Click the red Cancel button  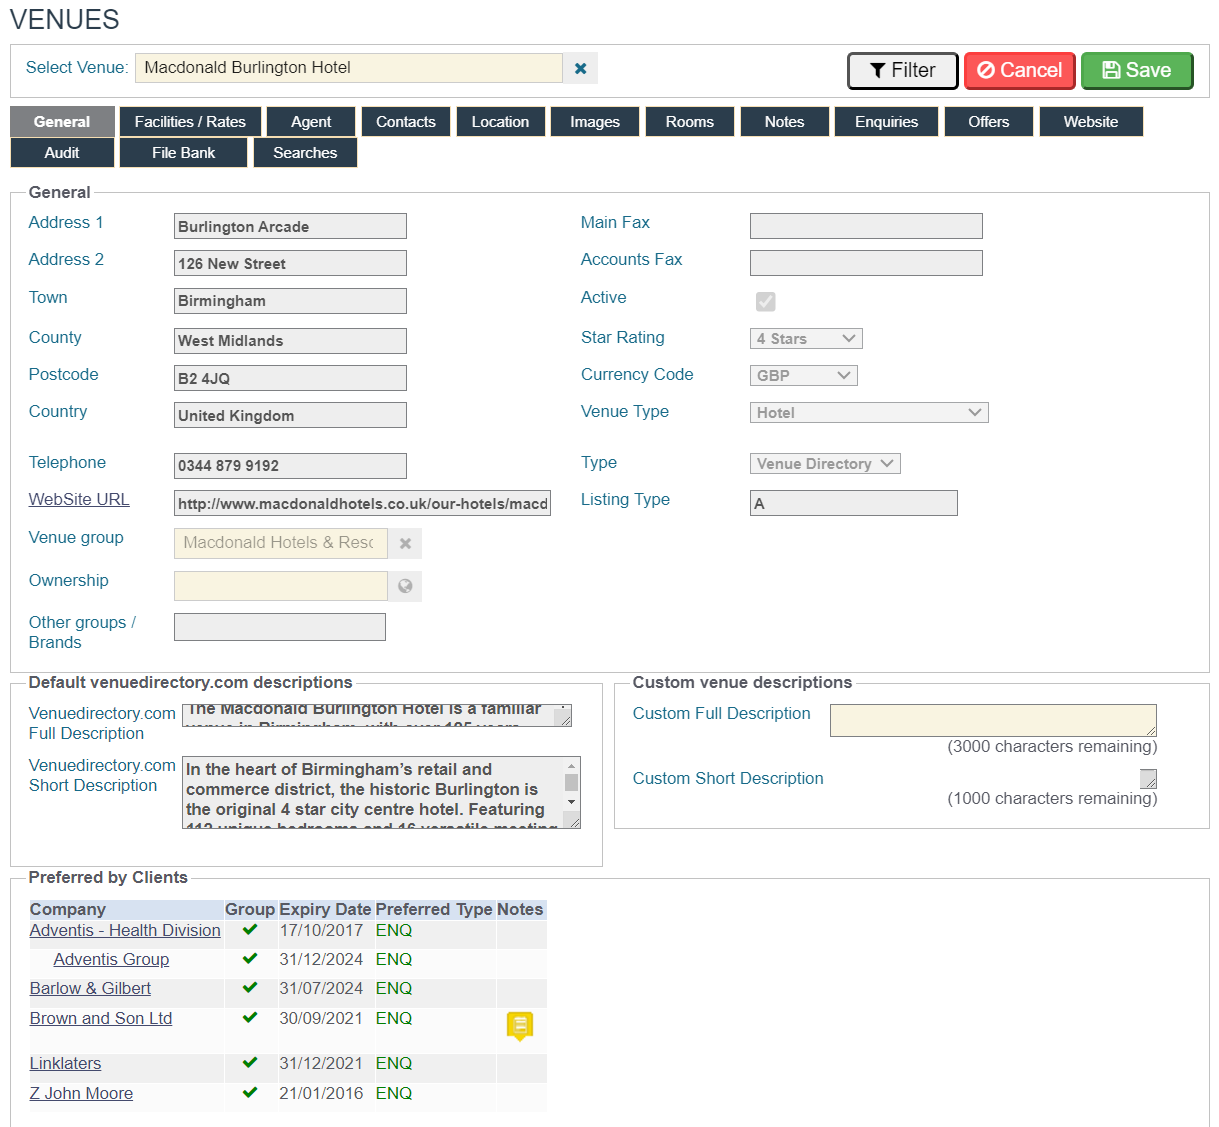(1020, 70)
